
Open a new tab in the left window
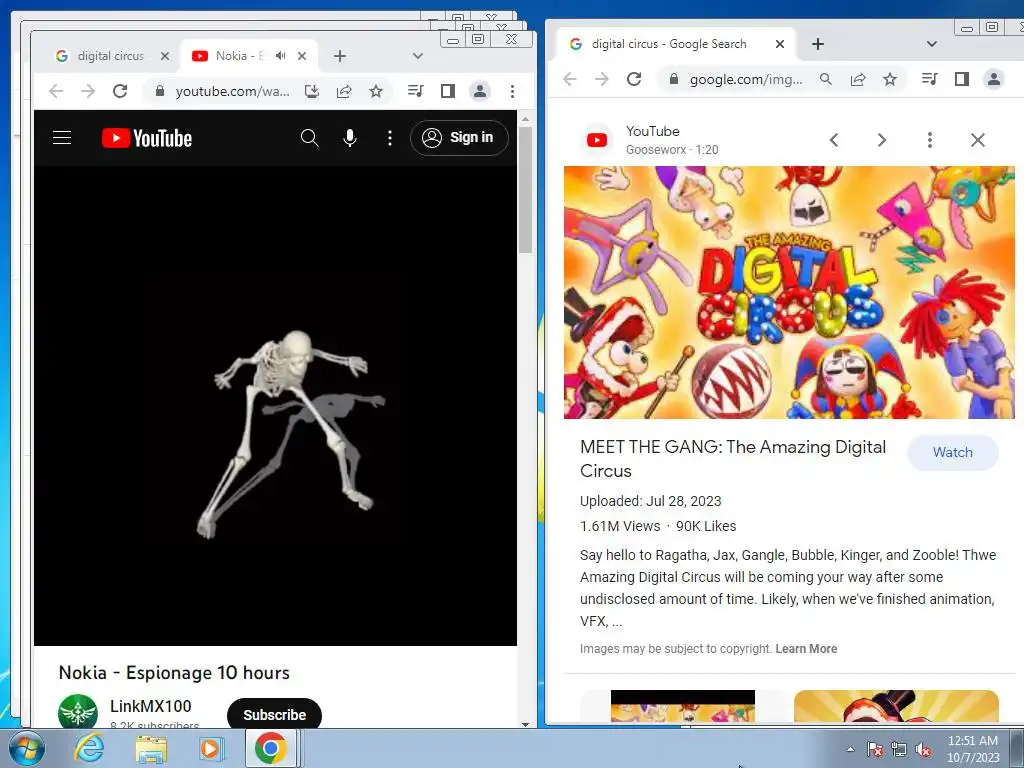340,56
